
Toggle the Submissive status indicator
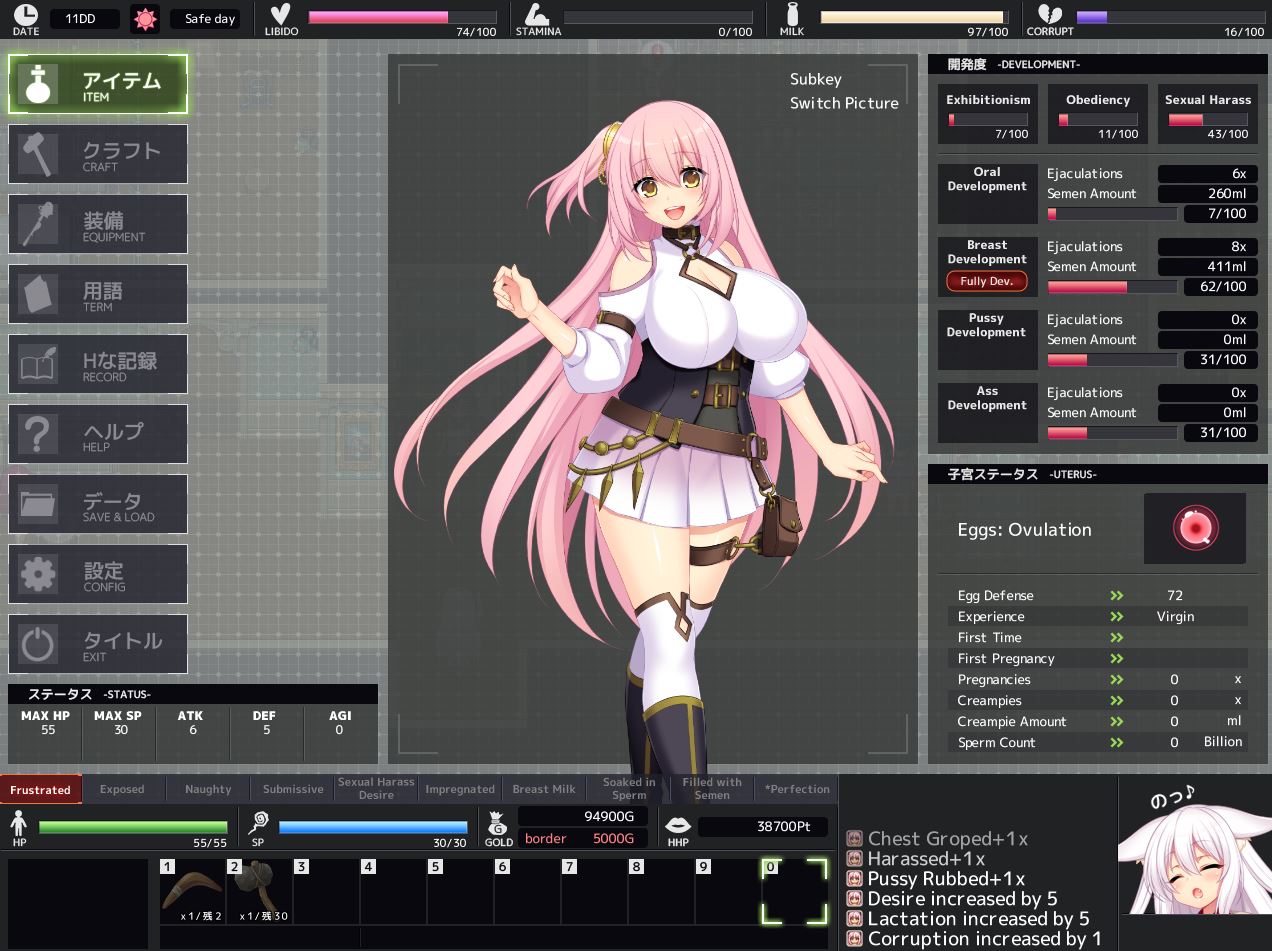(x=293, y=789)
